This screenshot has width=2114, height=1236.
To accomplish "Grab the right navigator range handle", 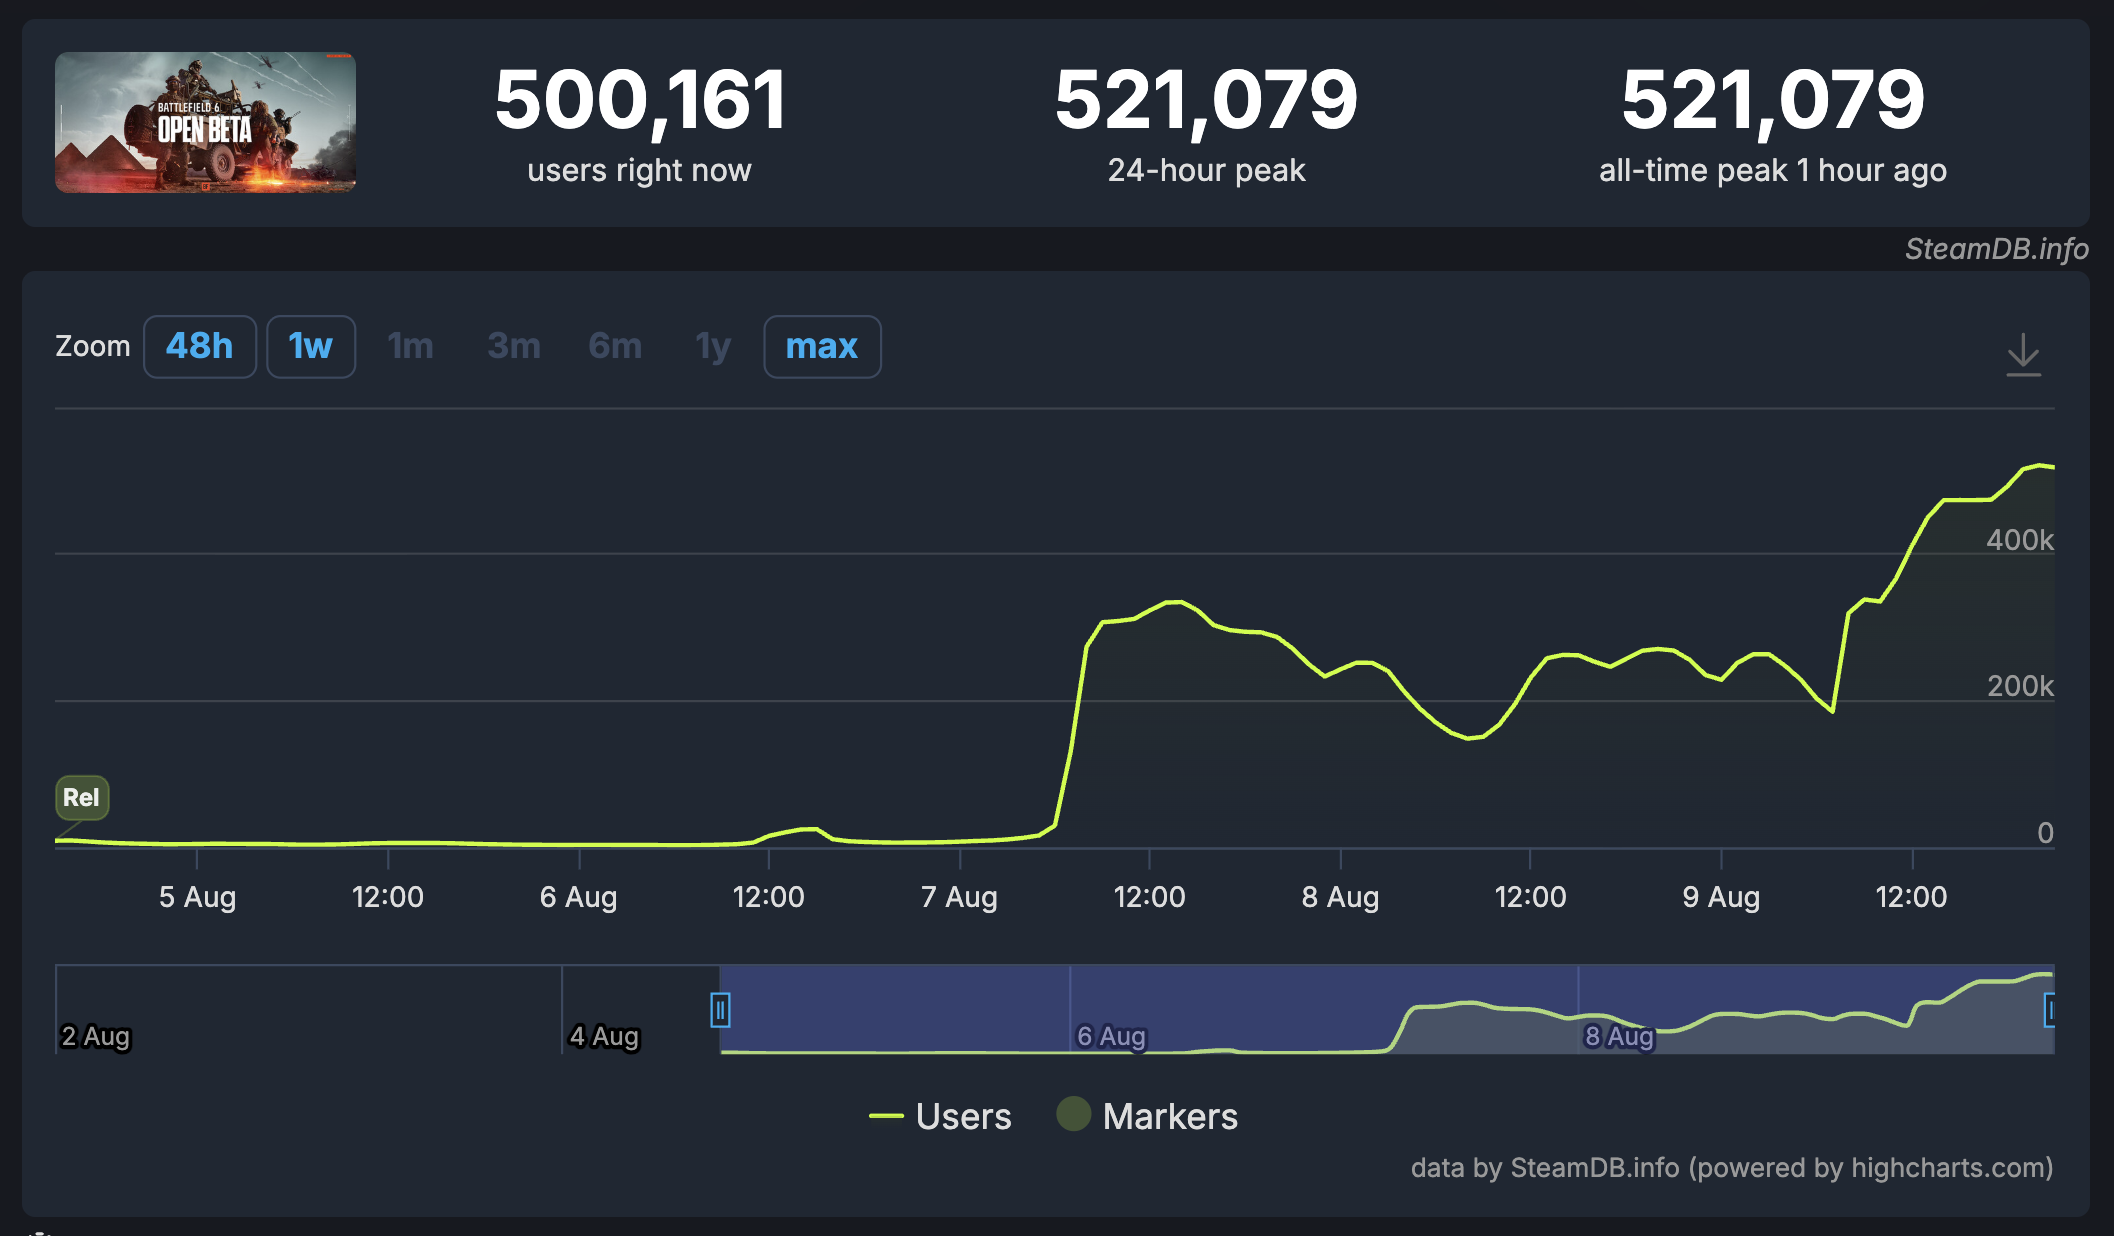I will (2049, 1010).
